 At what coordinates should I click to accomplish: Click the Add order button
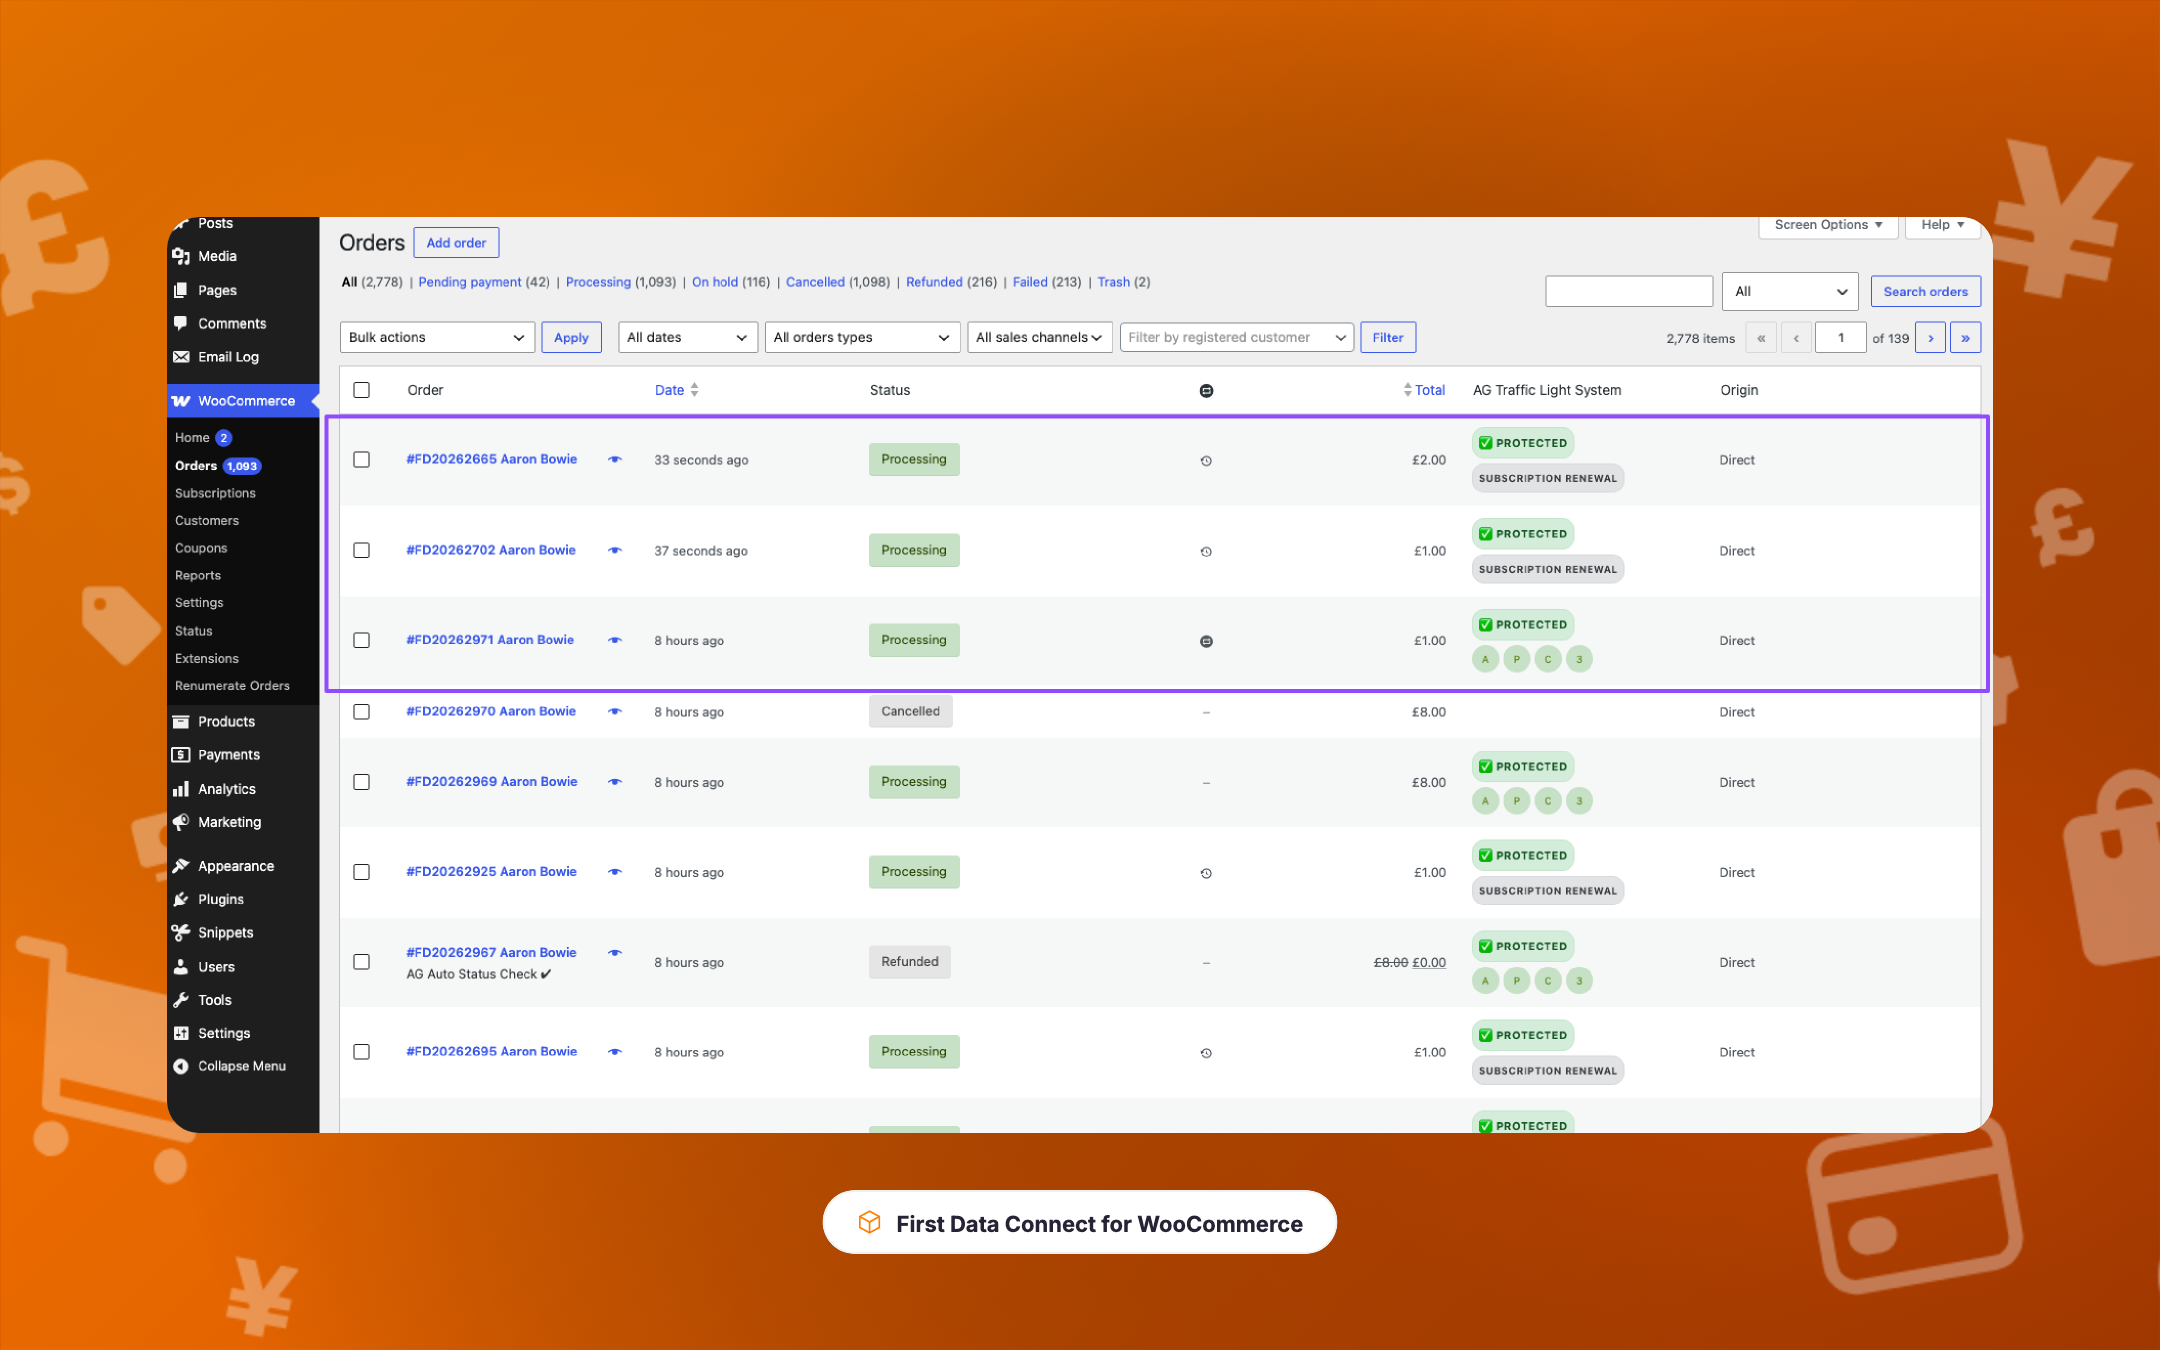(x=456, y=243)
